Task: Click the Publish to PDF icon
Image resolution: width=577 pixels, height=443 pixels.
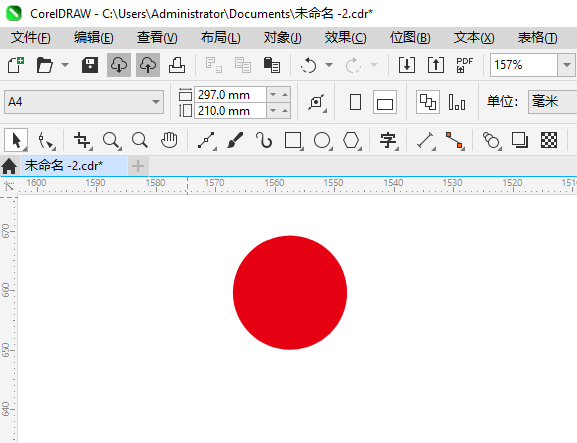Action: click(x=464, y=65)
